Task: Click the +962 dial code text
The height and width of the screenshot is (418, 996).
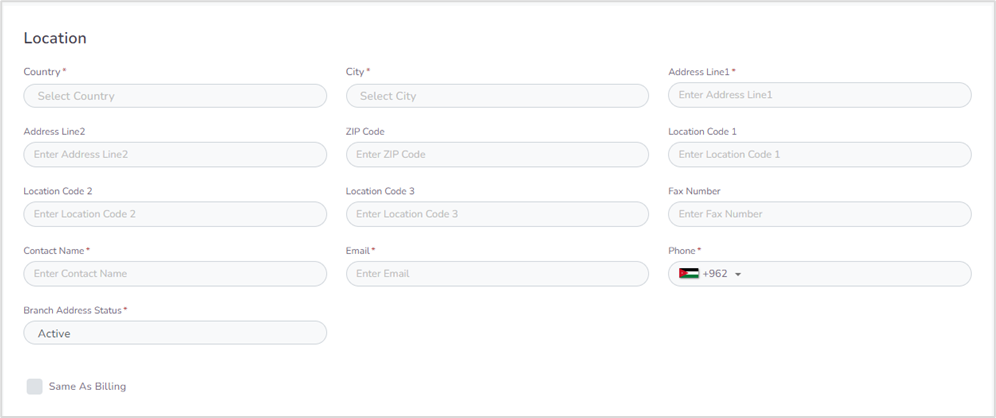Action: point(715,274)
